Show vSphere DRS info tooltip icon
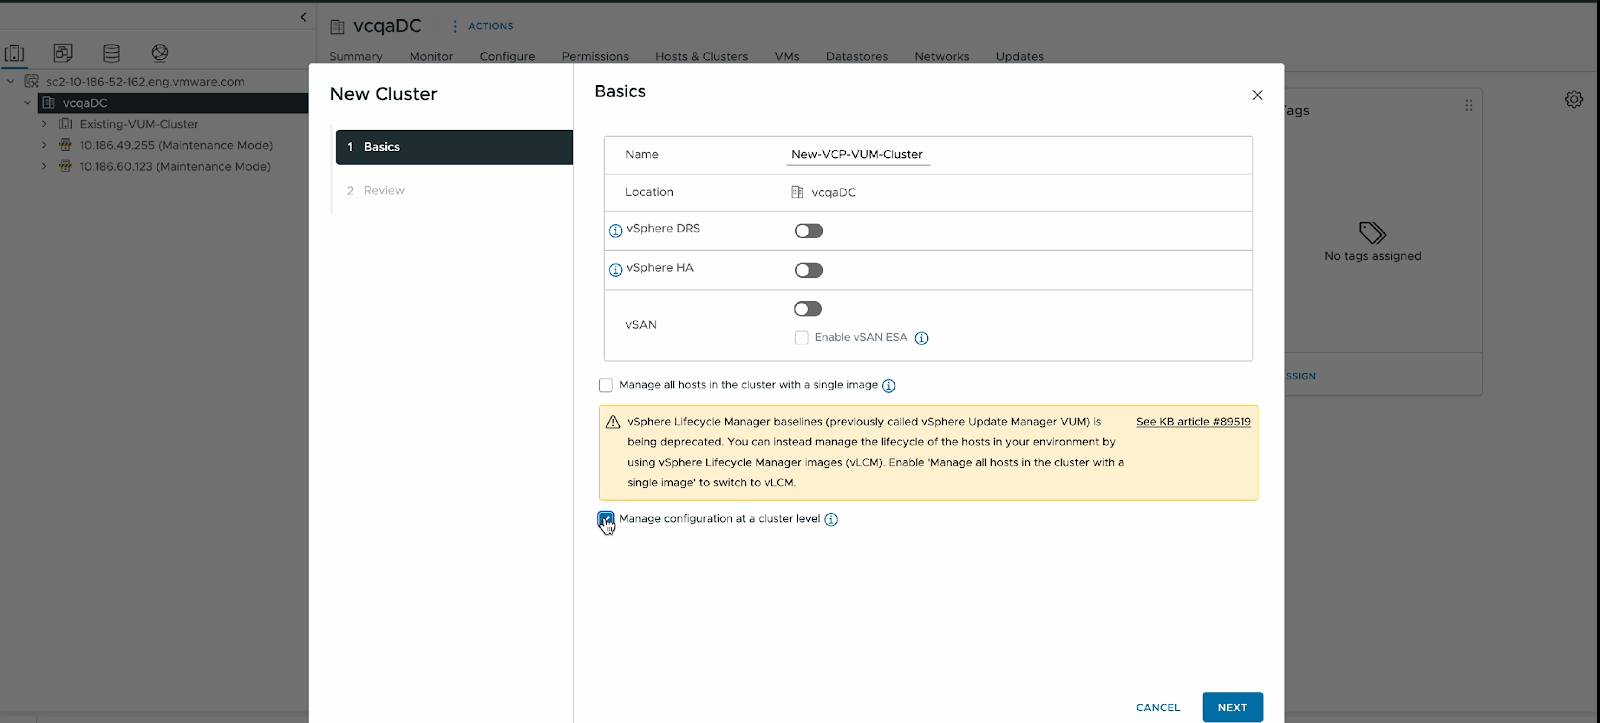Image resolution: width=1600 pixels, height=723 pixels. click(x=616, y=230)
